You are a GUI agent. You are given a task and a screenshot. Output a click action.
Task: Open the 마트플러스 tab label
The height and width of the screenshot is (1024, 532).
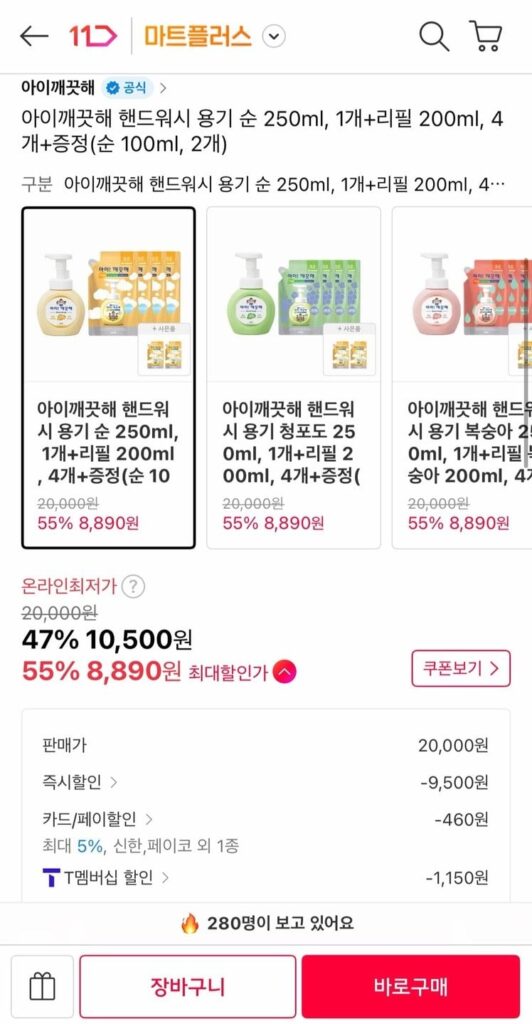point(198,37)
